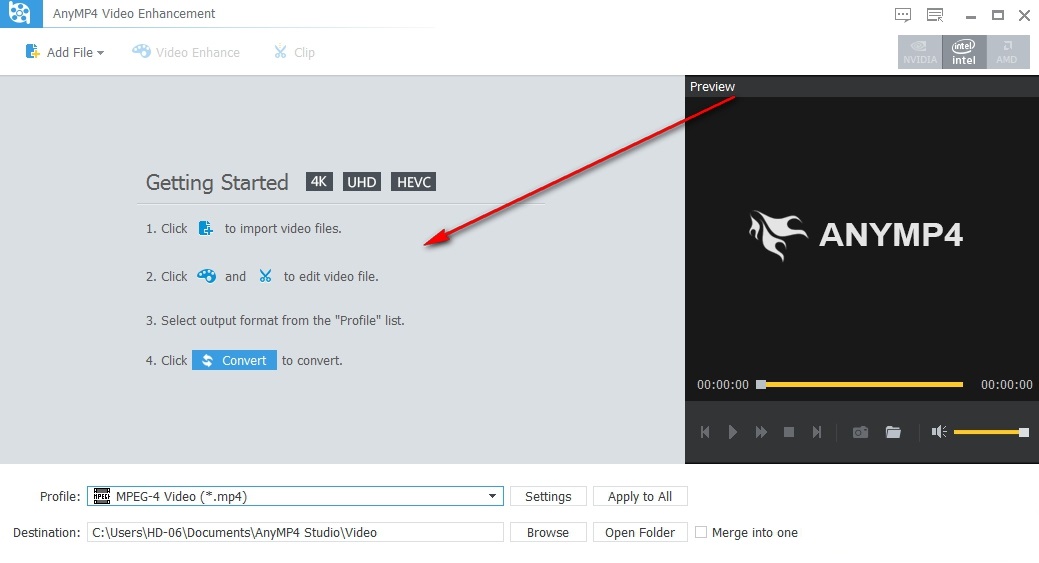Open profile Settings
The width and height of the screenshot is (1039, 563).
[x=548, y=496]
